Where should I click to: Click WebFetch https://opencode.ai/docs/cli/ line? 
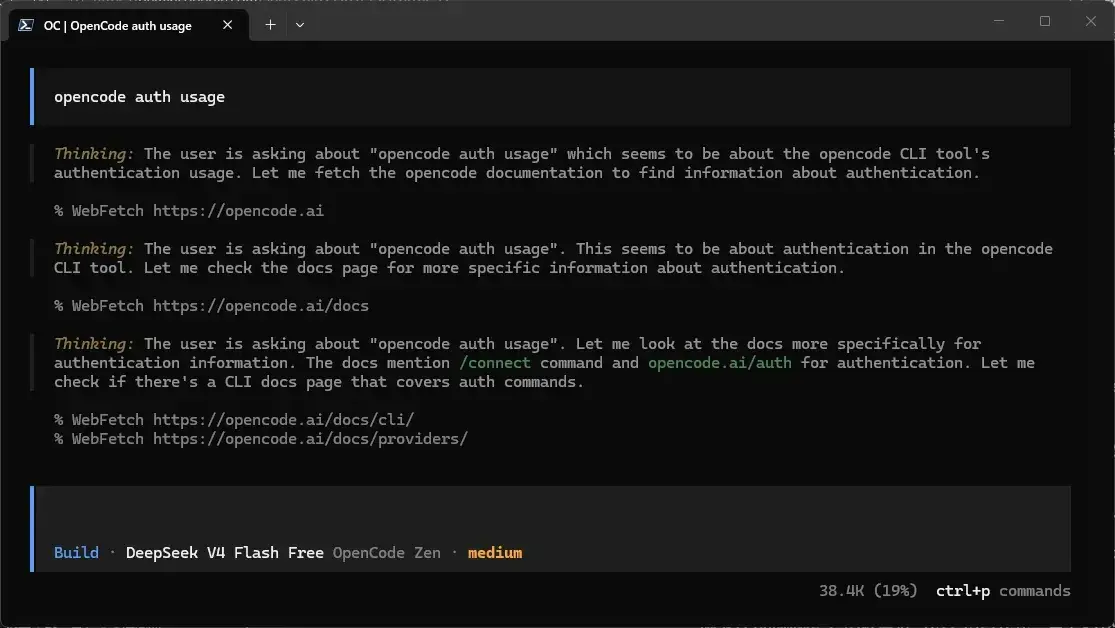[x=234, y=420]
